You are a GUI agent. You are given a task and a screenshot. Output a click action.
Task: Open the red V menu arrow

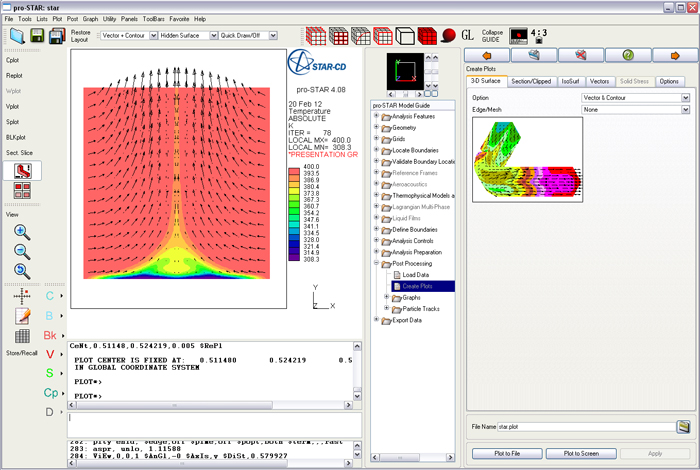pos(62,354)
